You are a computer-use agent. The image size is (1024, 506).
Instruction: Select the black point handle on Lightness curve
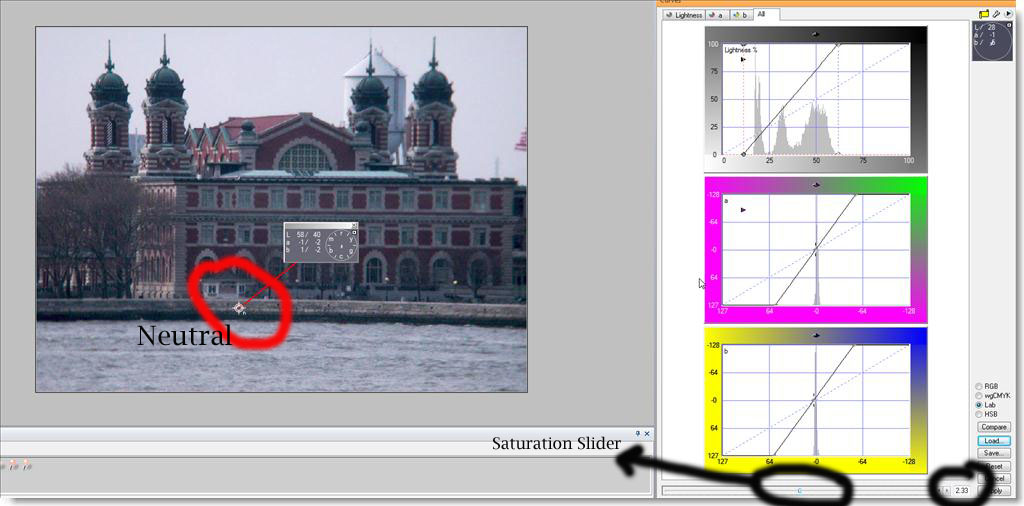(743, 155)
